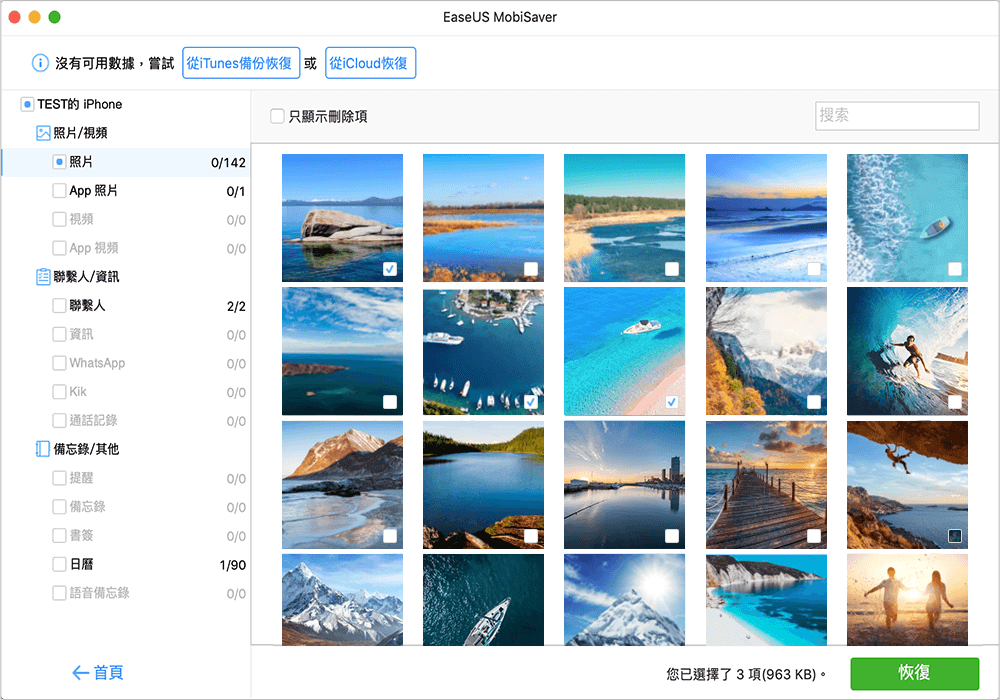Check the 聯繫人 checkbox

pyautogui.click(x=57, y=305)
